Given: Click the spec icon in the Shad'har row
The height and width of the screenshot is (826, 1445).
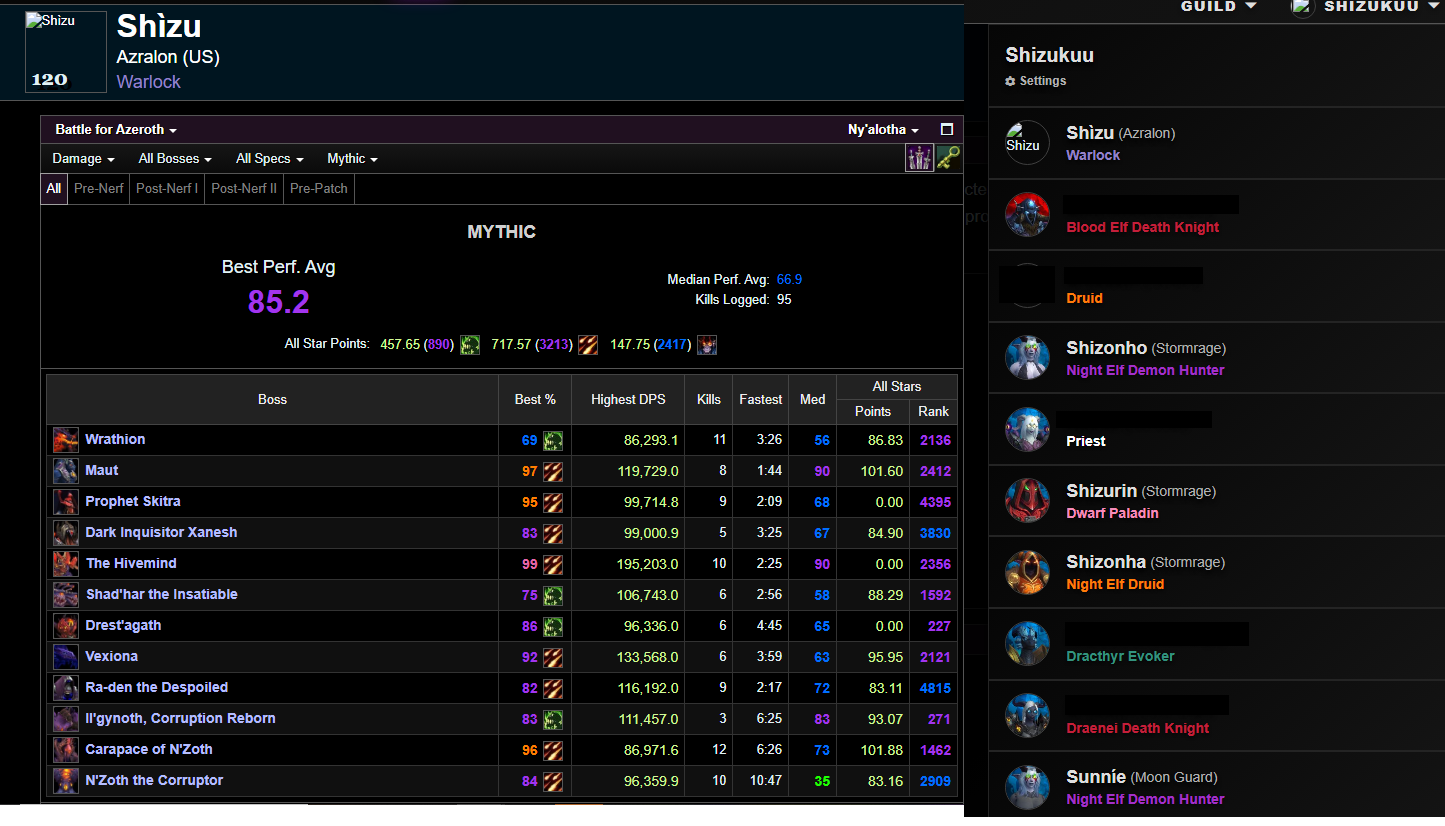Looking at the screenshot, I should [x=553, y=595].
